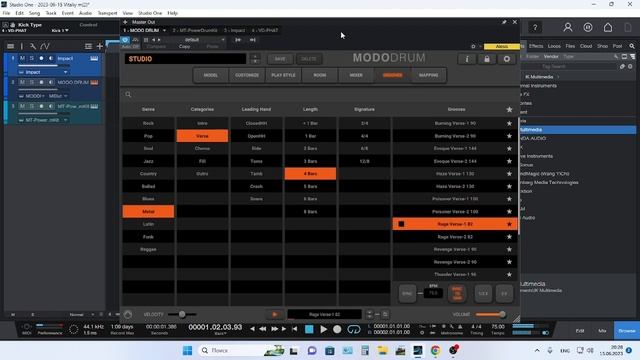Open File Explorer from the taskbar
The image size is (640, 360).
pyautogui.click(x=382, y=350)
